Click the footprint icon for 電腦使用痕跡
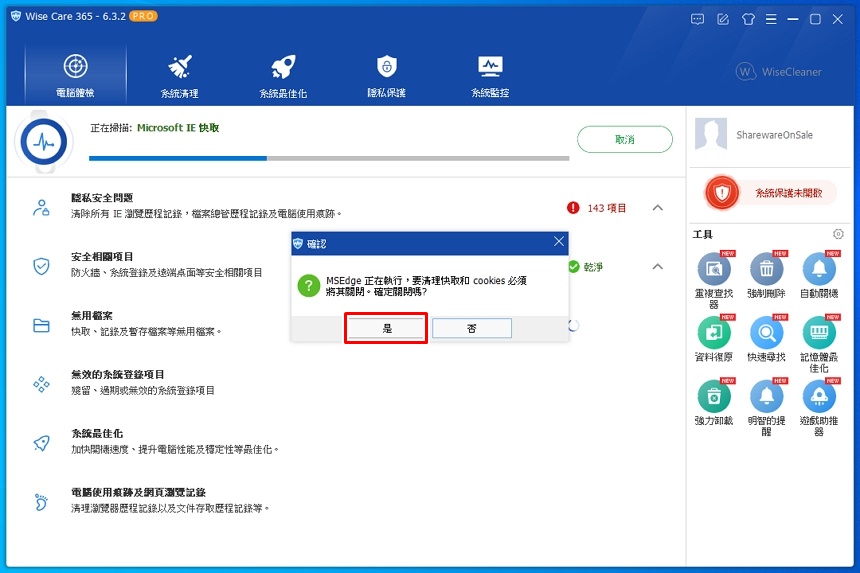 pos(41,502)
